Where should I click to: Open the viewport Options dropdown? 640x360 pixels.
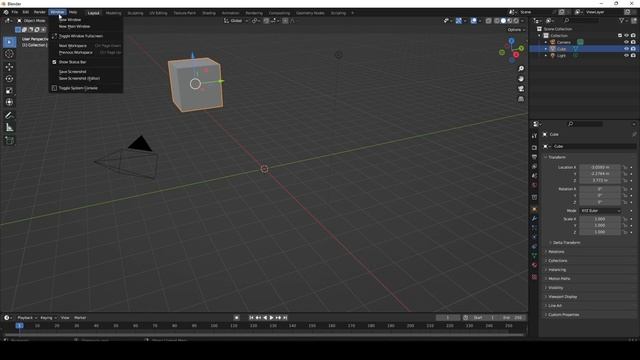click(516, 30)
